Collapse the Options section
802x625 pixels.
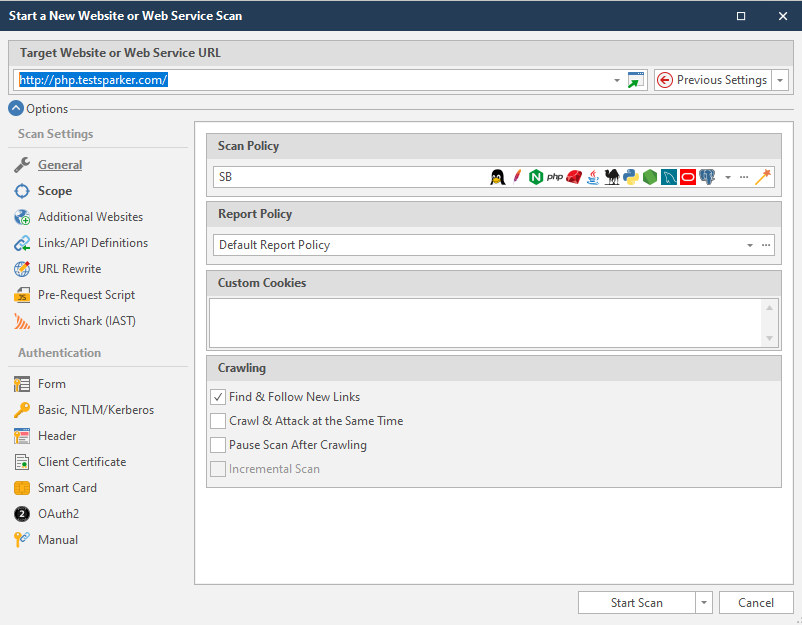tap(15, 108)
